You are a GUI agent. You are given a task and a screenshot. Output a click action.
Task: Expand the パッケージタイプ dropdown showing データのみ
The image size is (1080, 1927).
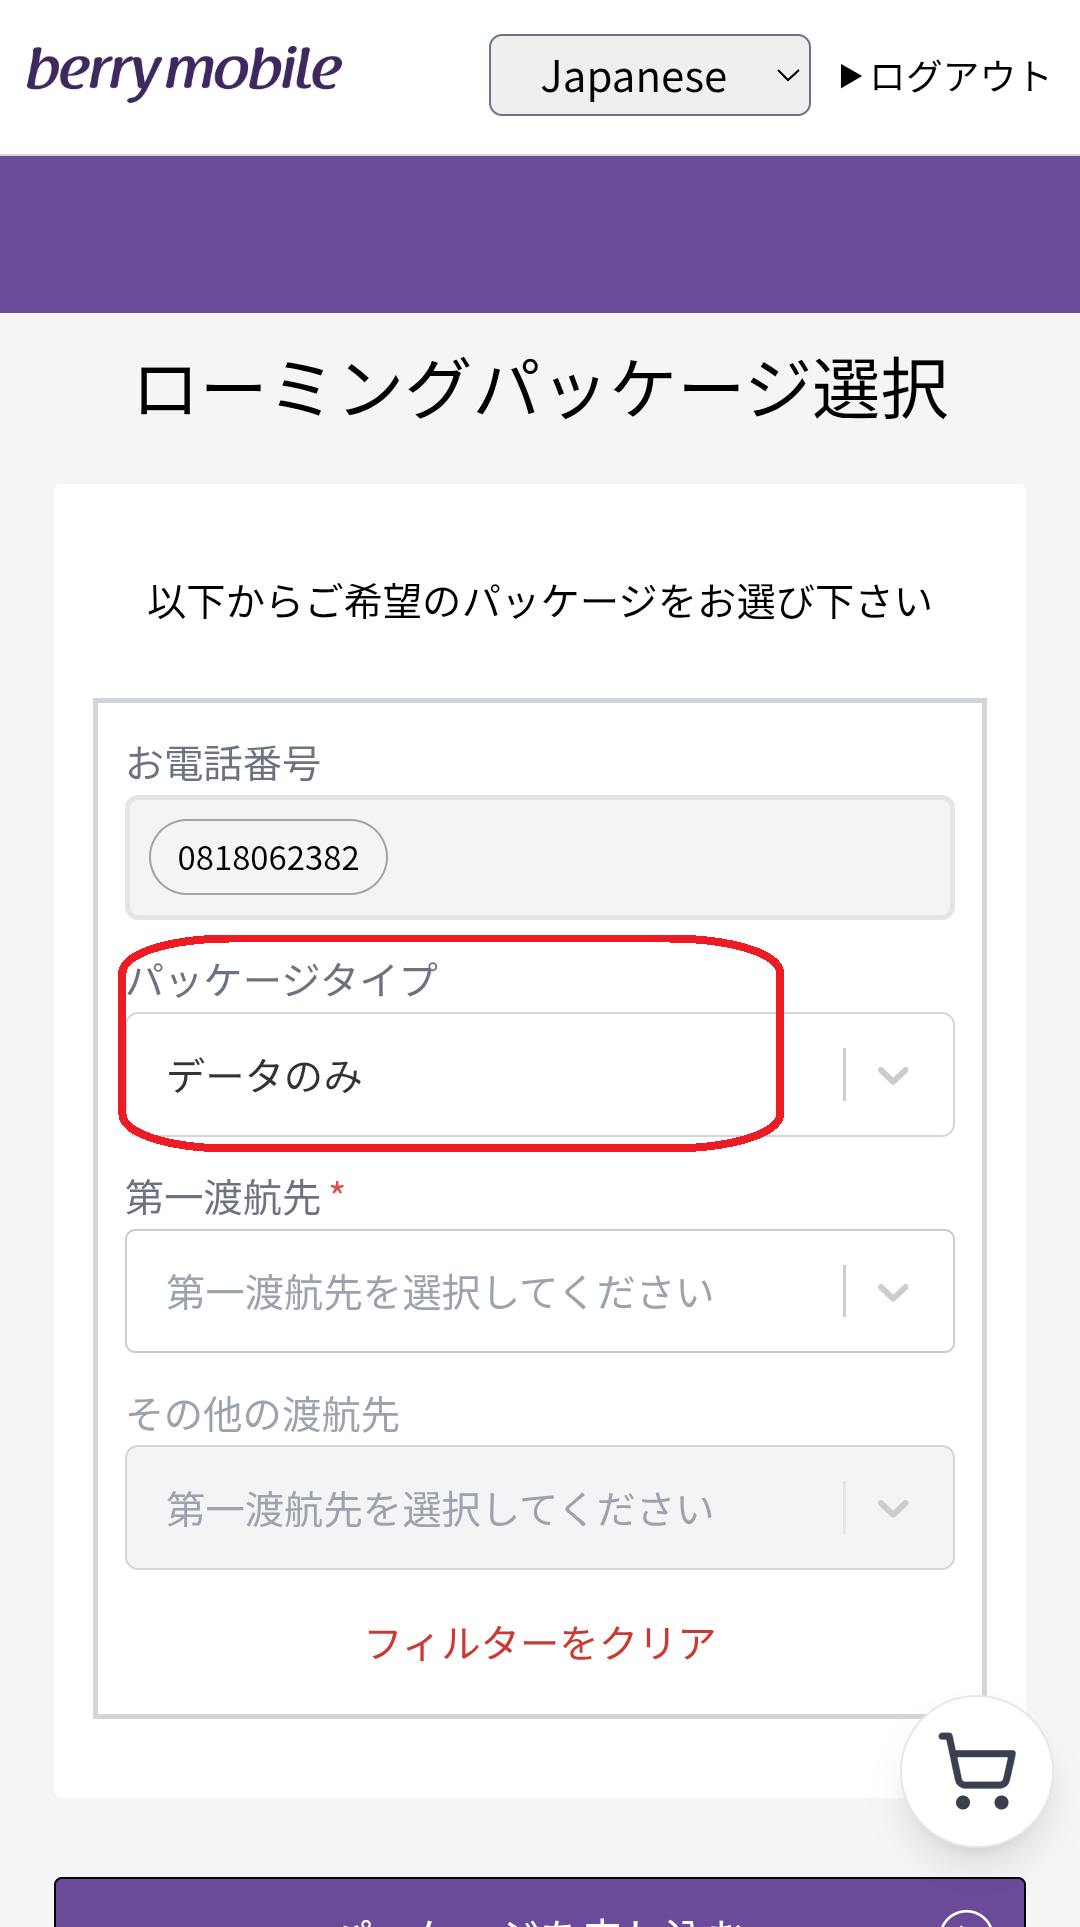480,1075
